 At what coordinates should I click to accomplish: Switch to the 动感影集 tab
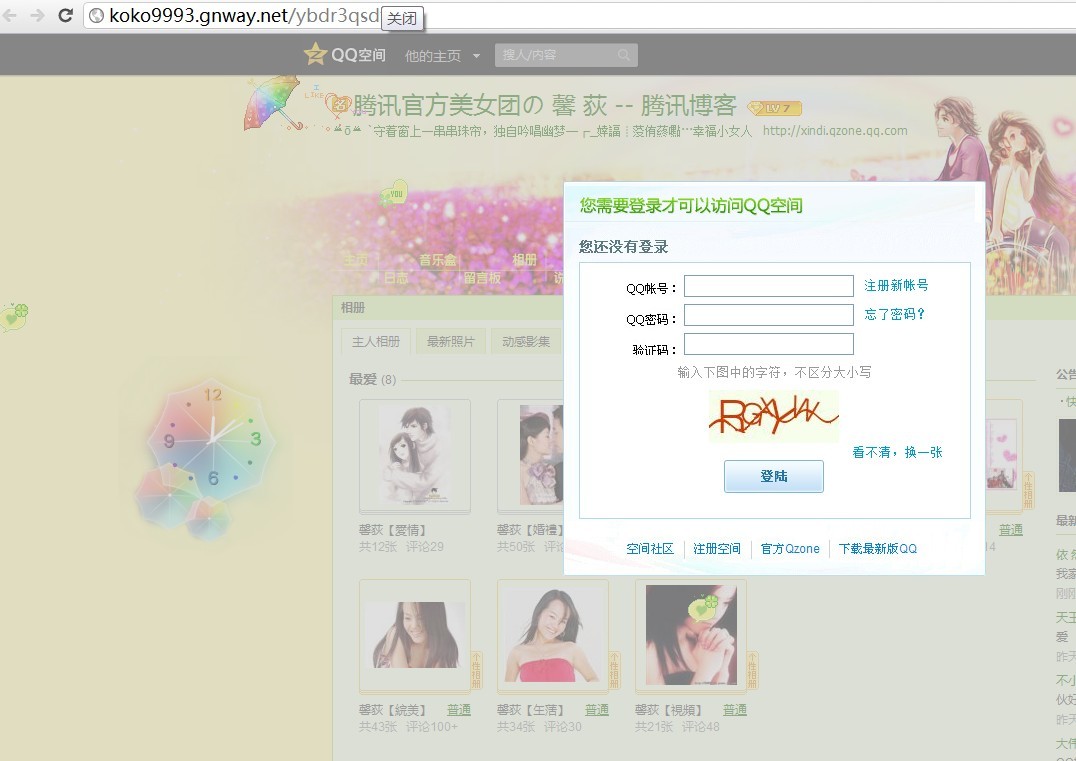[x=526, y=341]
